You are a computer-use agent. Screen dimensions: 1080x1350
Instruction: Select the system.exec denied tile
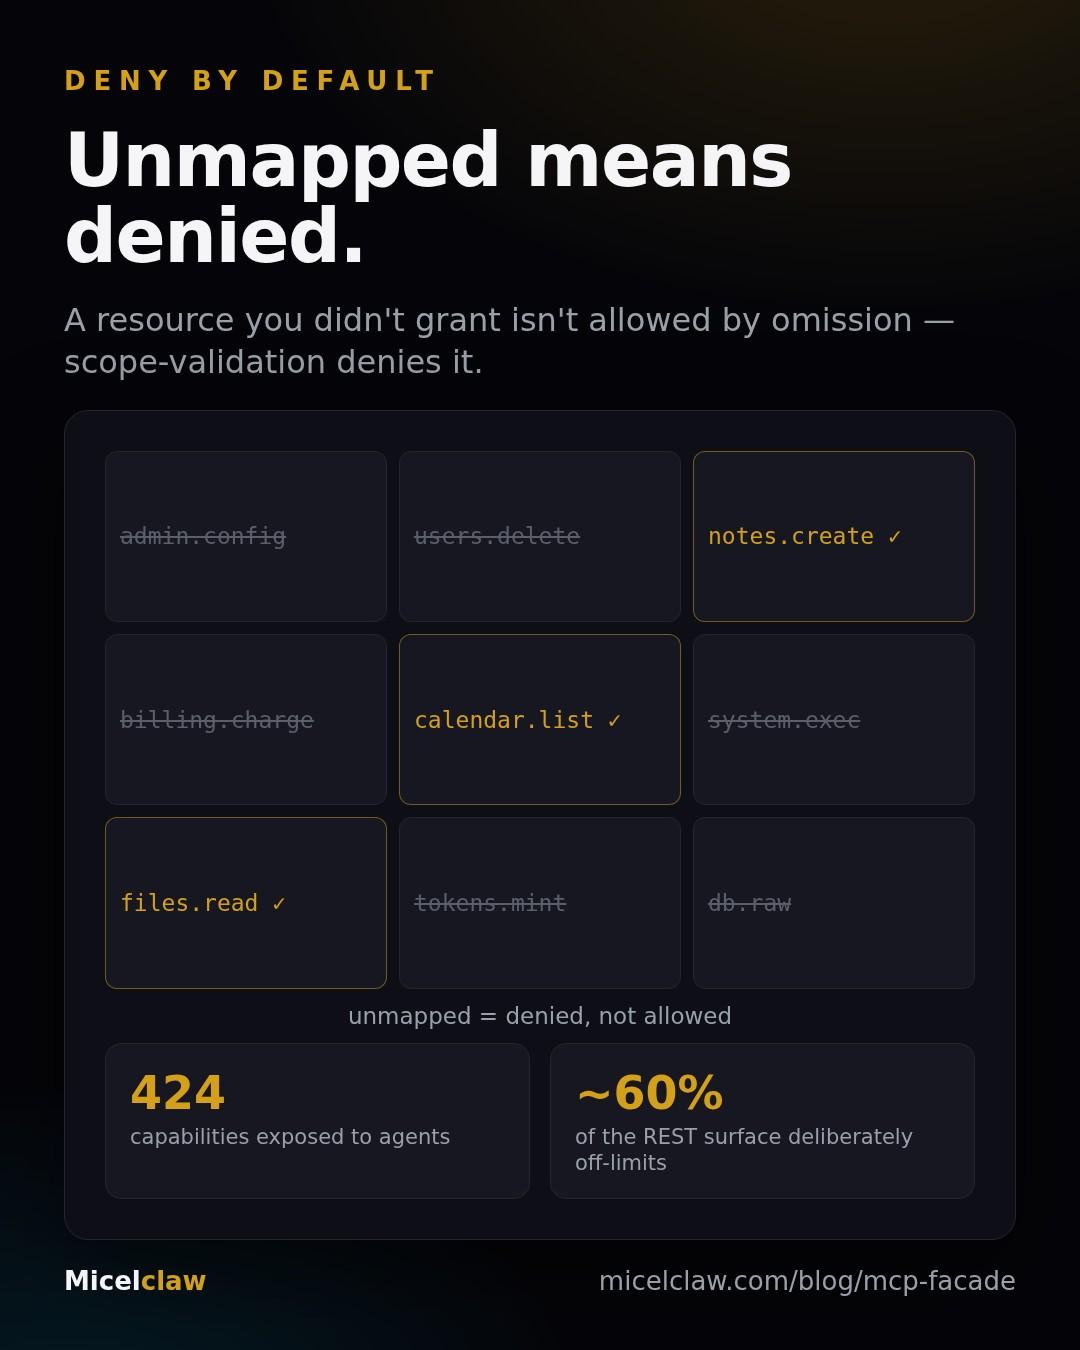tap(834, 720)
